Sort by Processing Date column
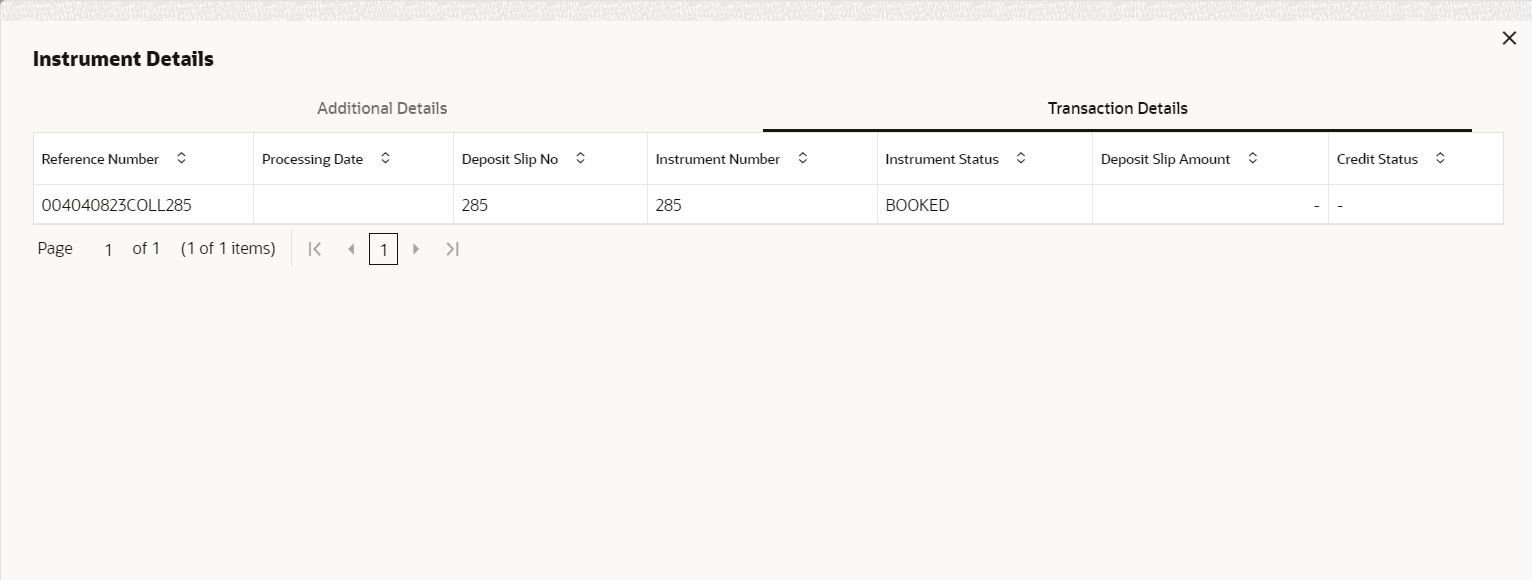 pyautogui.click(x=385, y=159)
